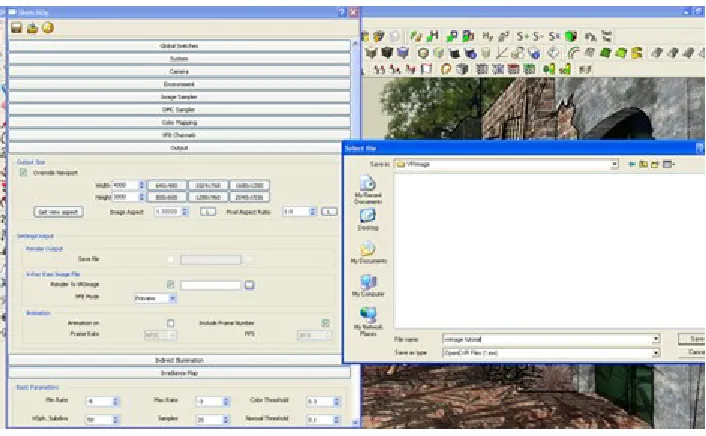
Task: Open the VFB Mode dropdown
Action: point(155,298)
